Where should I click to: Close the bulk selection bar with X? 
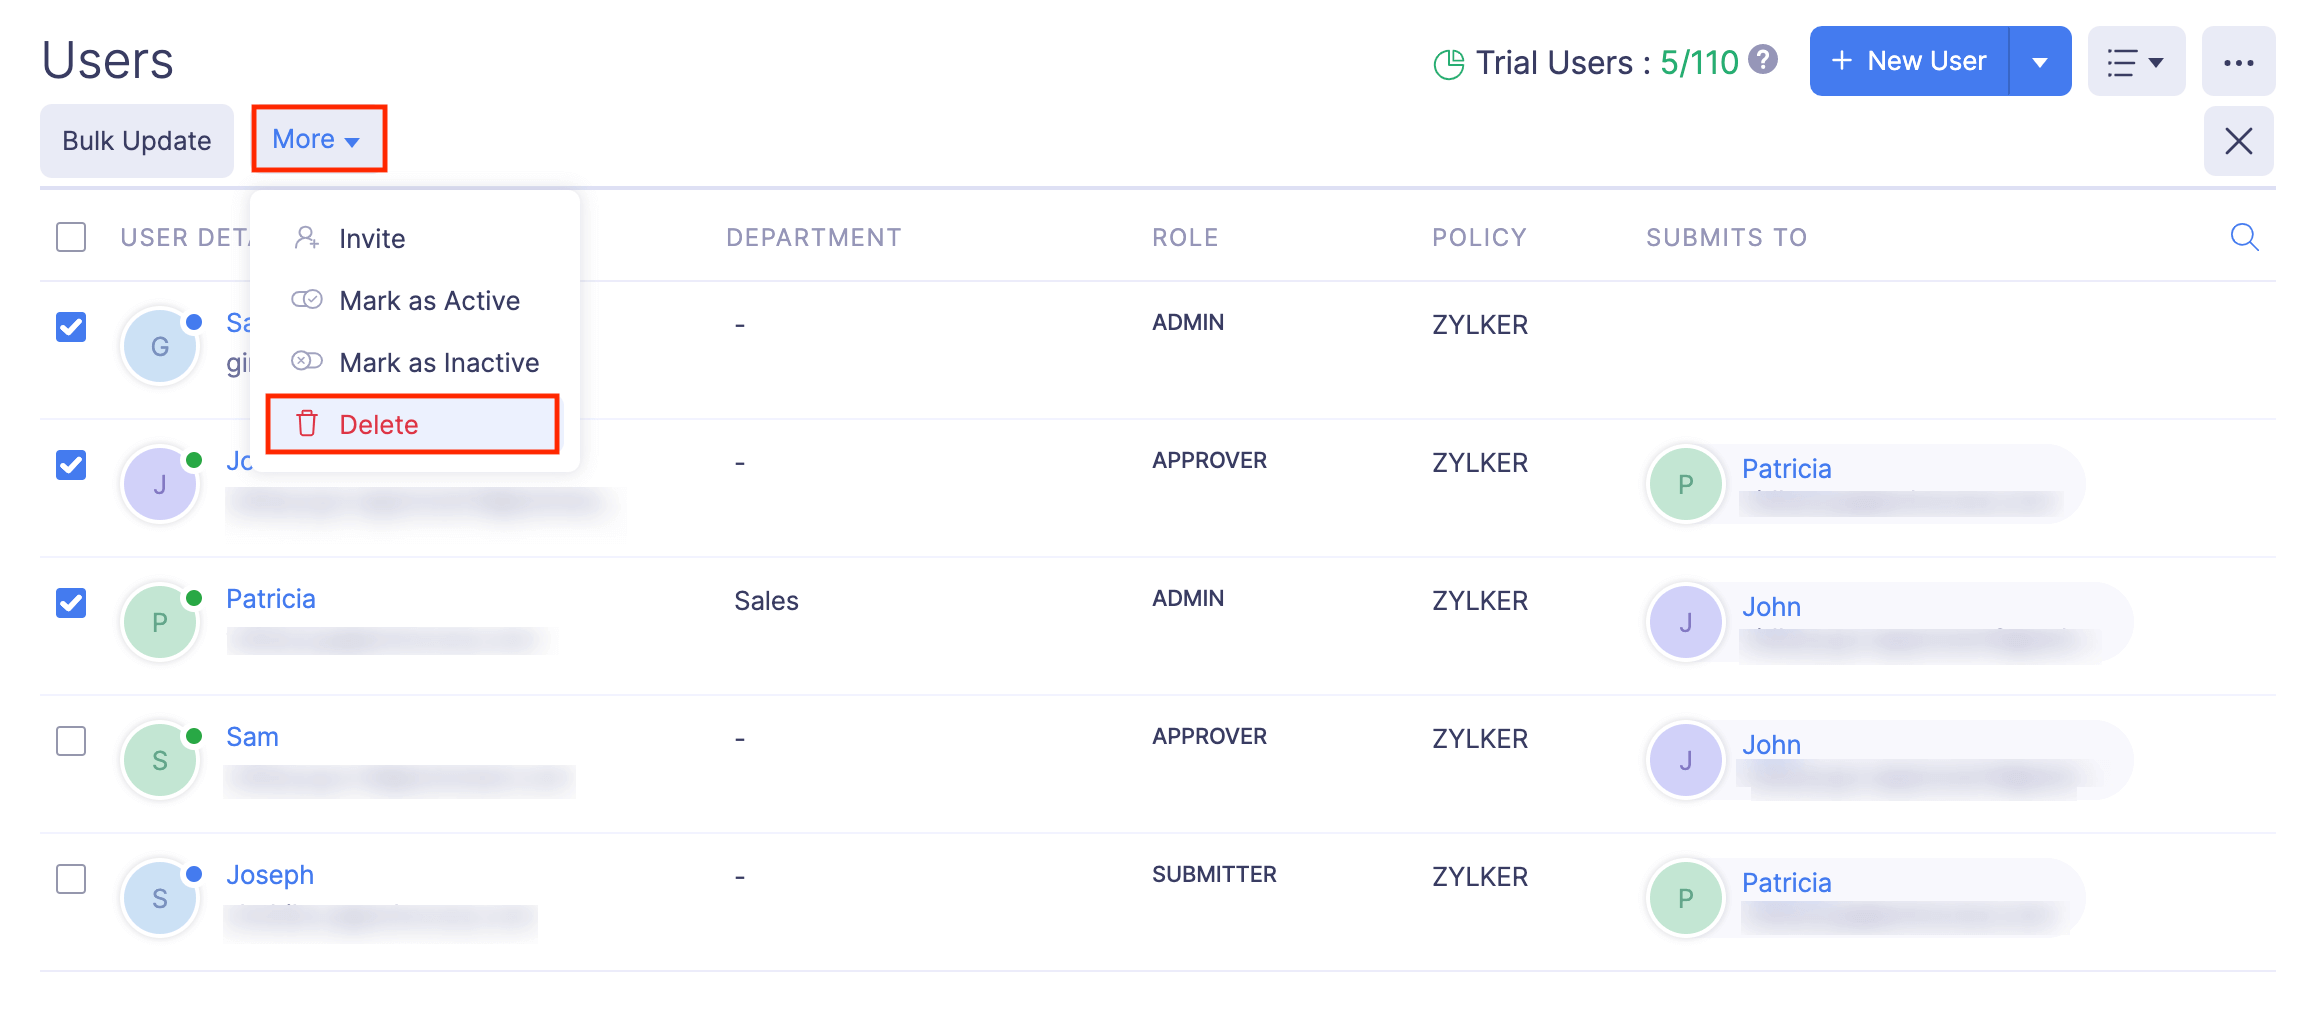[2238, 141]
